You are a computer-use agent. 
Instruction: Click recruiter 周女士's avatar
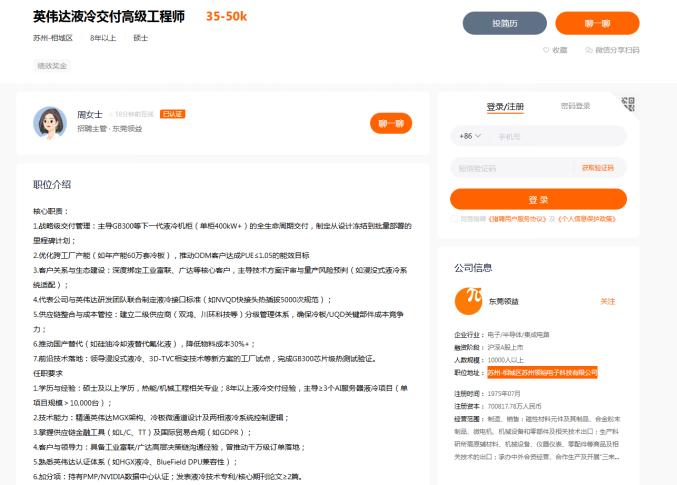coord(51,122)
